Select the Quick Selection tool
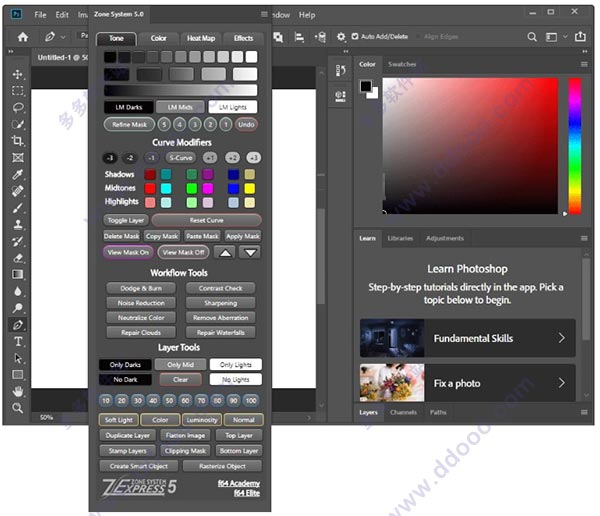 click(x=18, y=124)
